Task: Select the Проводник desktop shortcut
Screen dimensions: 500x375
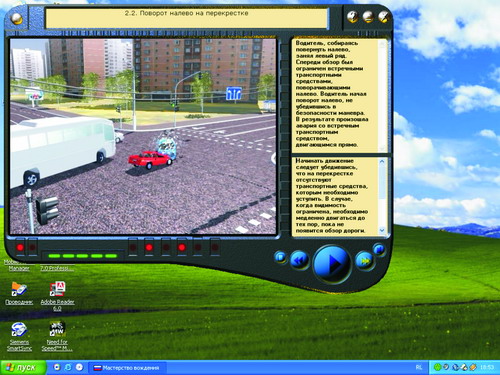Action: coord(19,293)
